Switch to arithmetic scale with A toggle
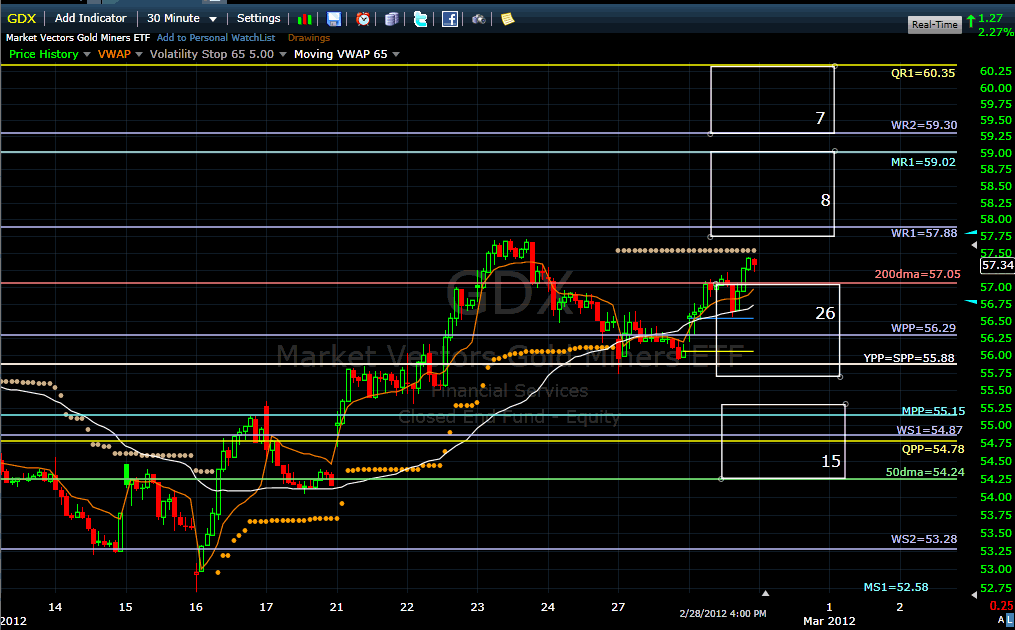The width and height of the screenshot is (1015, 630). point(1002,620)
